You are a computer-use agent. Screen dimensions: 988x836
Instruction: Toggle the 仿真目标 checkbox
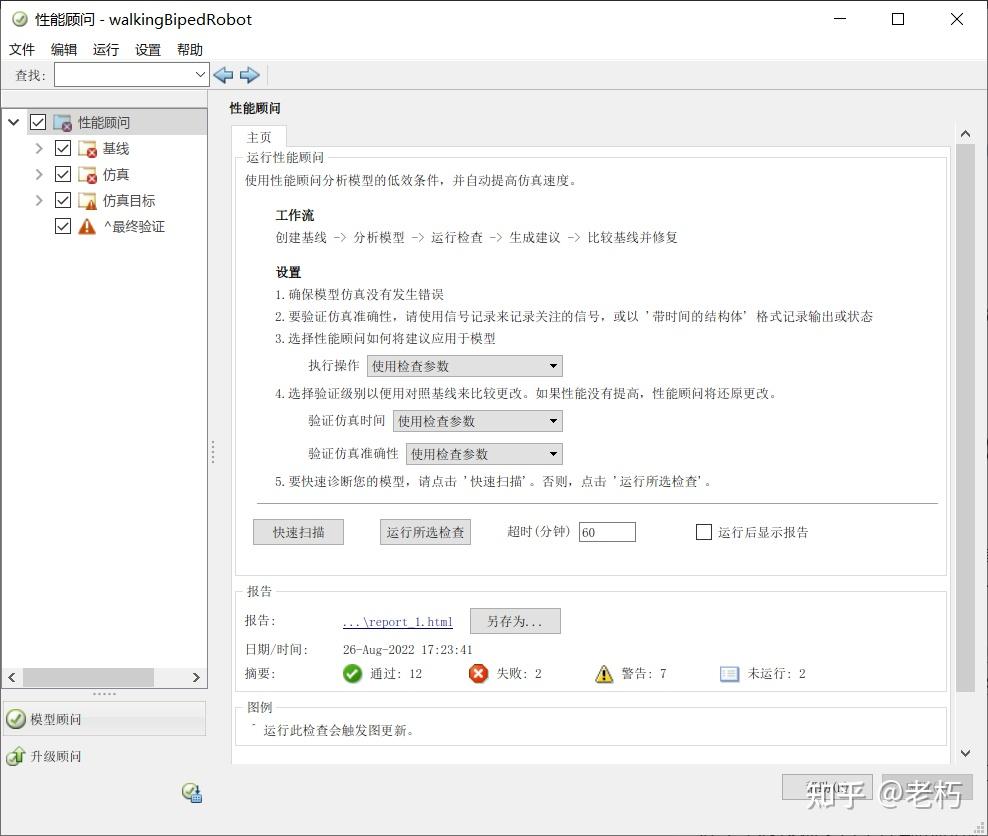(x=63, y=200)
